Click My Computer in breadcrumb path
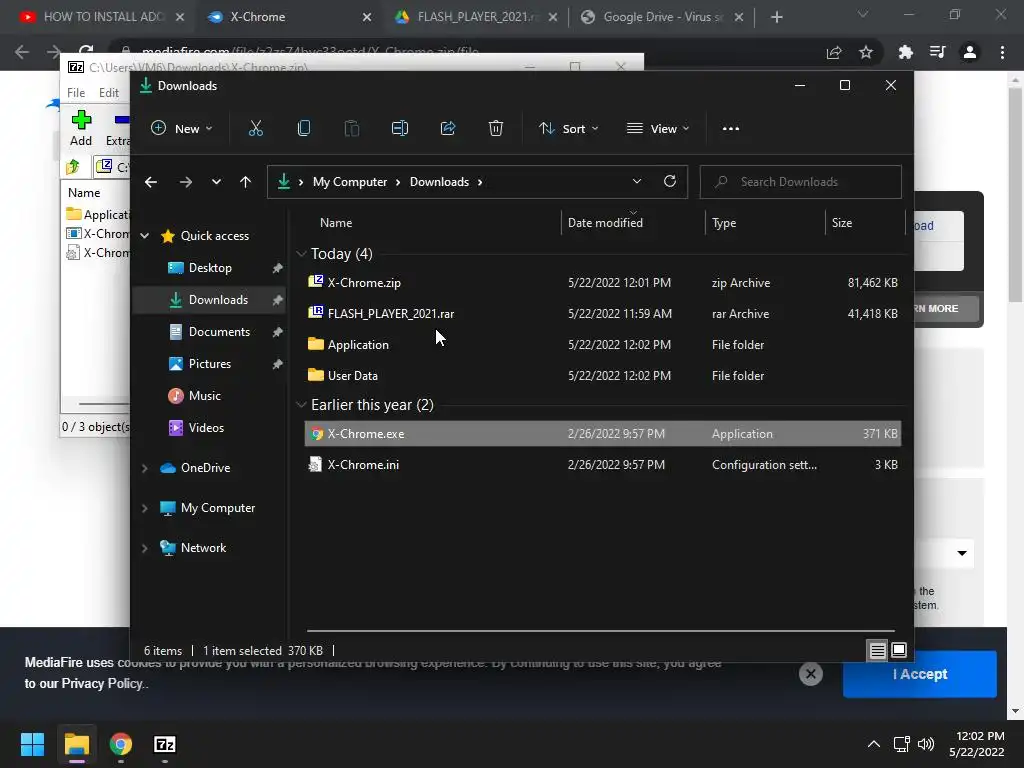1024x768 pixels. coord(349,182)
